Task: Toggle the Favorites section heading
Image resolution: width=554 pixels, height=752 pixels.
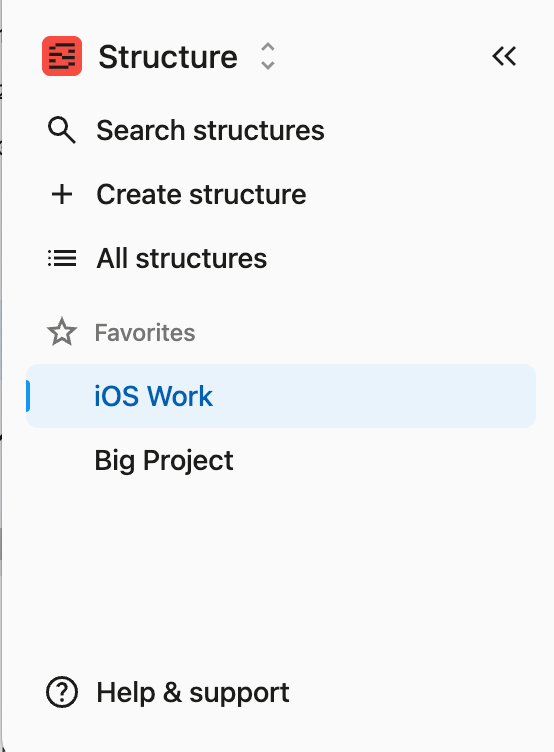Action: click(145, 333)
